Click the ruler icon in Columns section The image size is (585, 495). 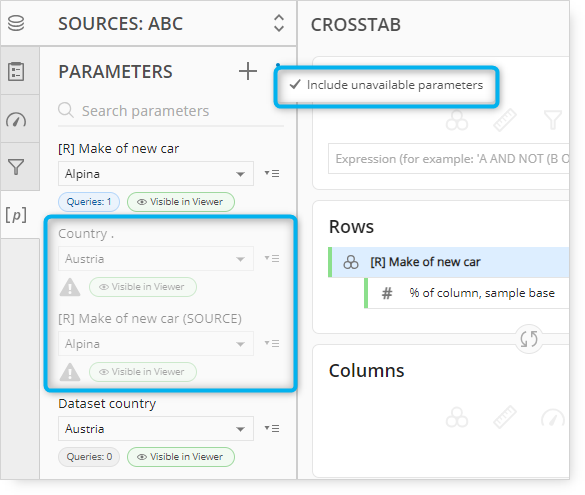point(504,417)
